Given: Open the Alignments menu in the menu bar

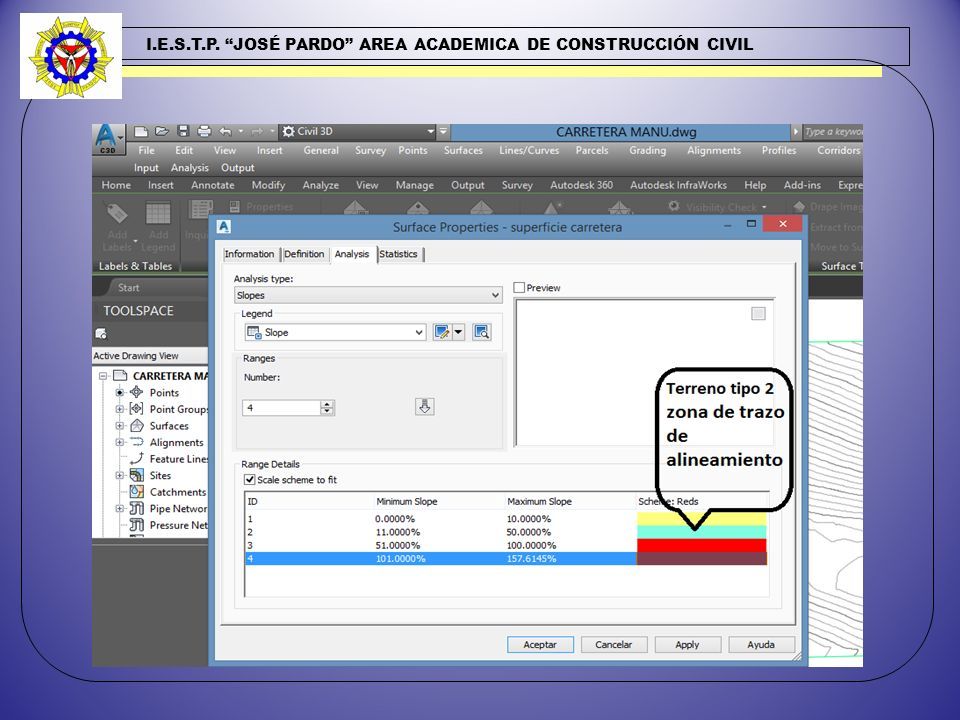Looking at the screenshot, I should (x=714, y=150).
